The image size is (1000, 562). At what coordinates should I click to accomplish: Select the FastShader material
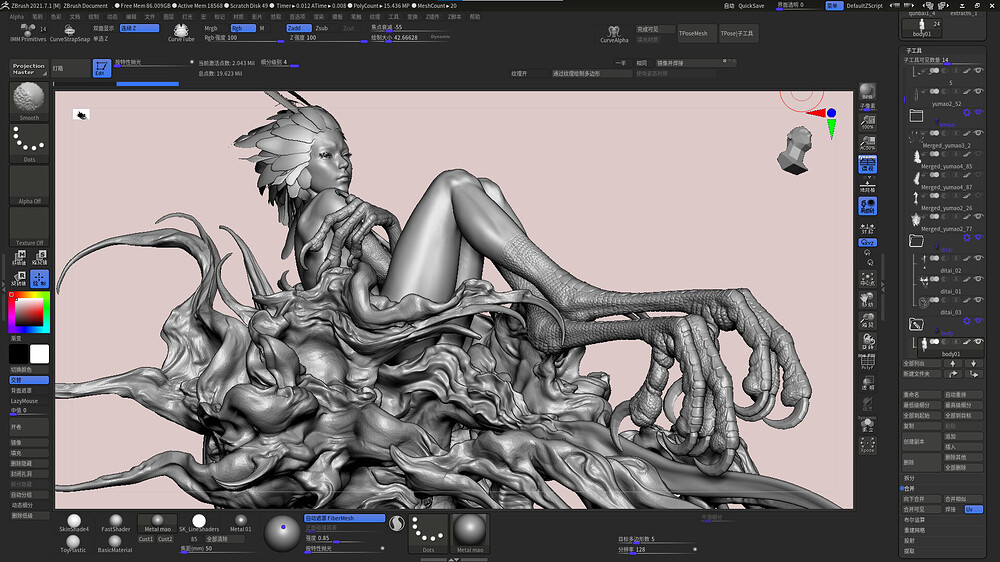coord(115,523)
